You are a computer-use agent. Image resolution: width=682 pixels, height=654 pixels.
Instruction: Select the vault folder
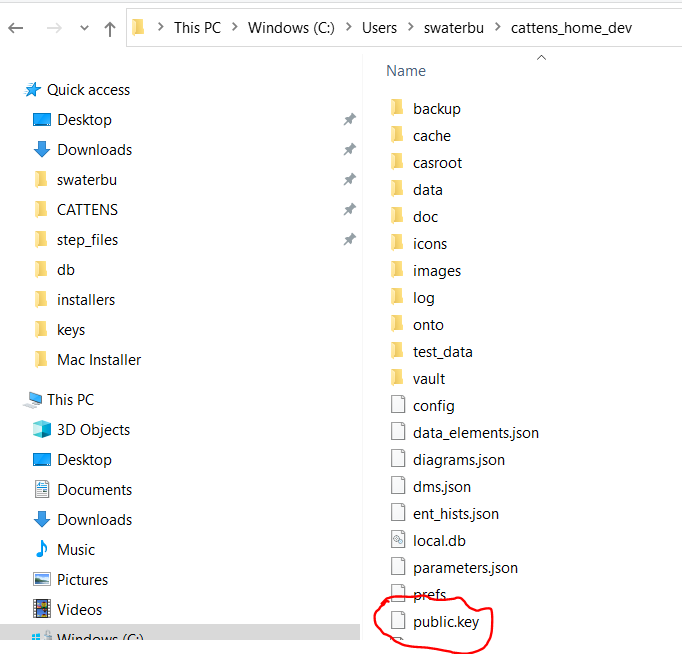point(428,379)
